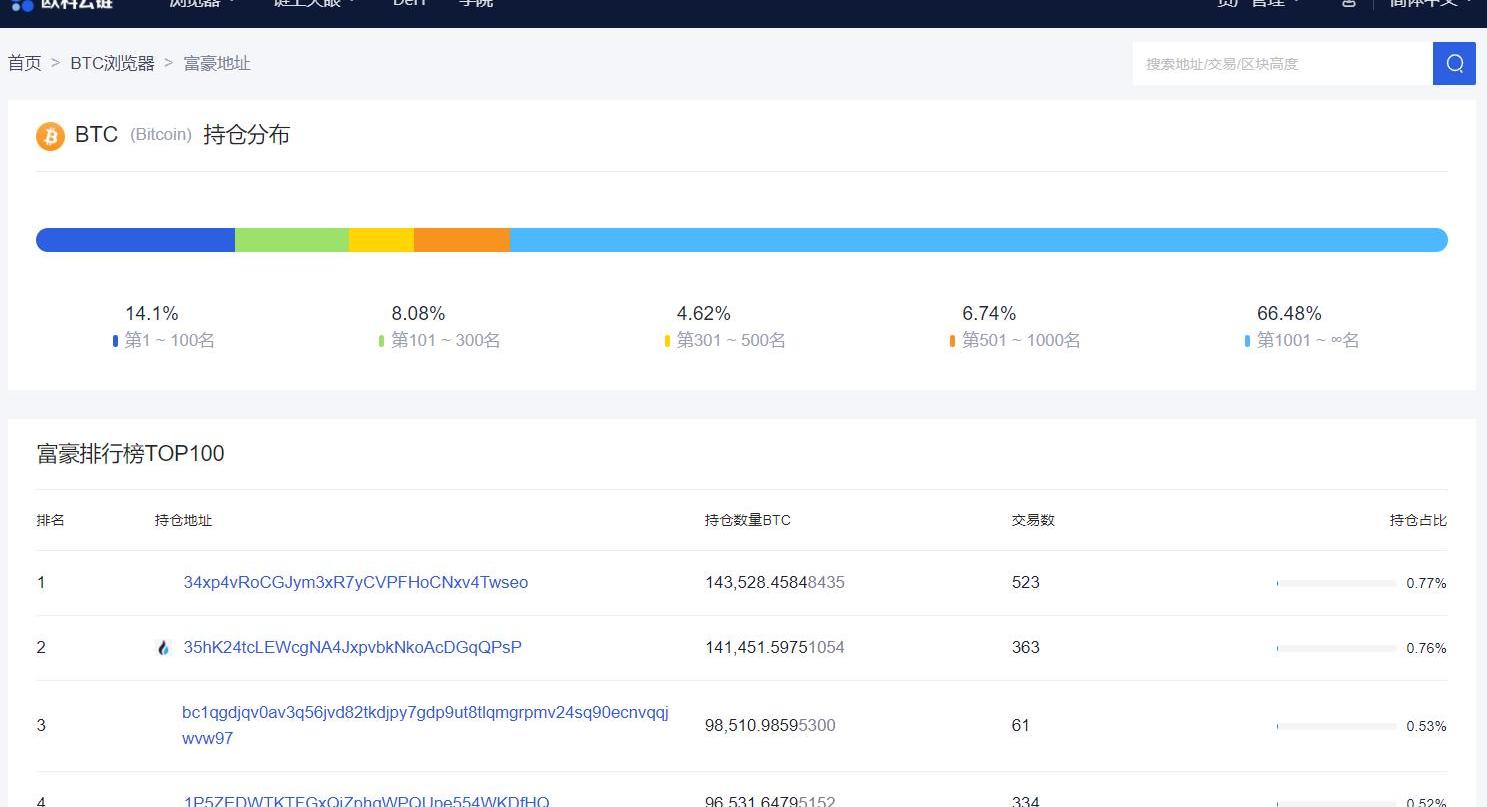The width and height of the screenshot is (1487, 807).
Task: Click green legend marker for 第101 ~ 300名
Action: tap(382, 341)
